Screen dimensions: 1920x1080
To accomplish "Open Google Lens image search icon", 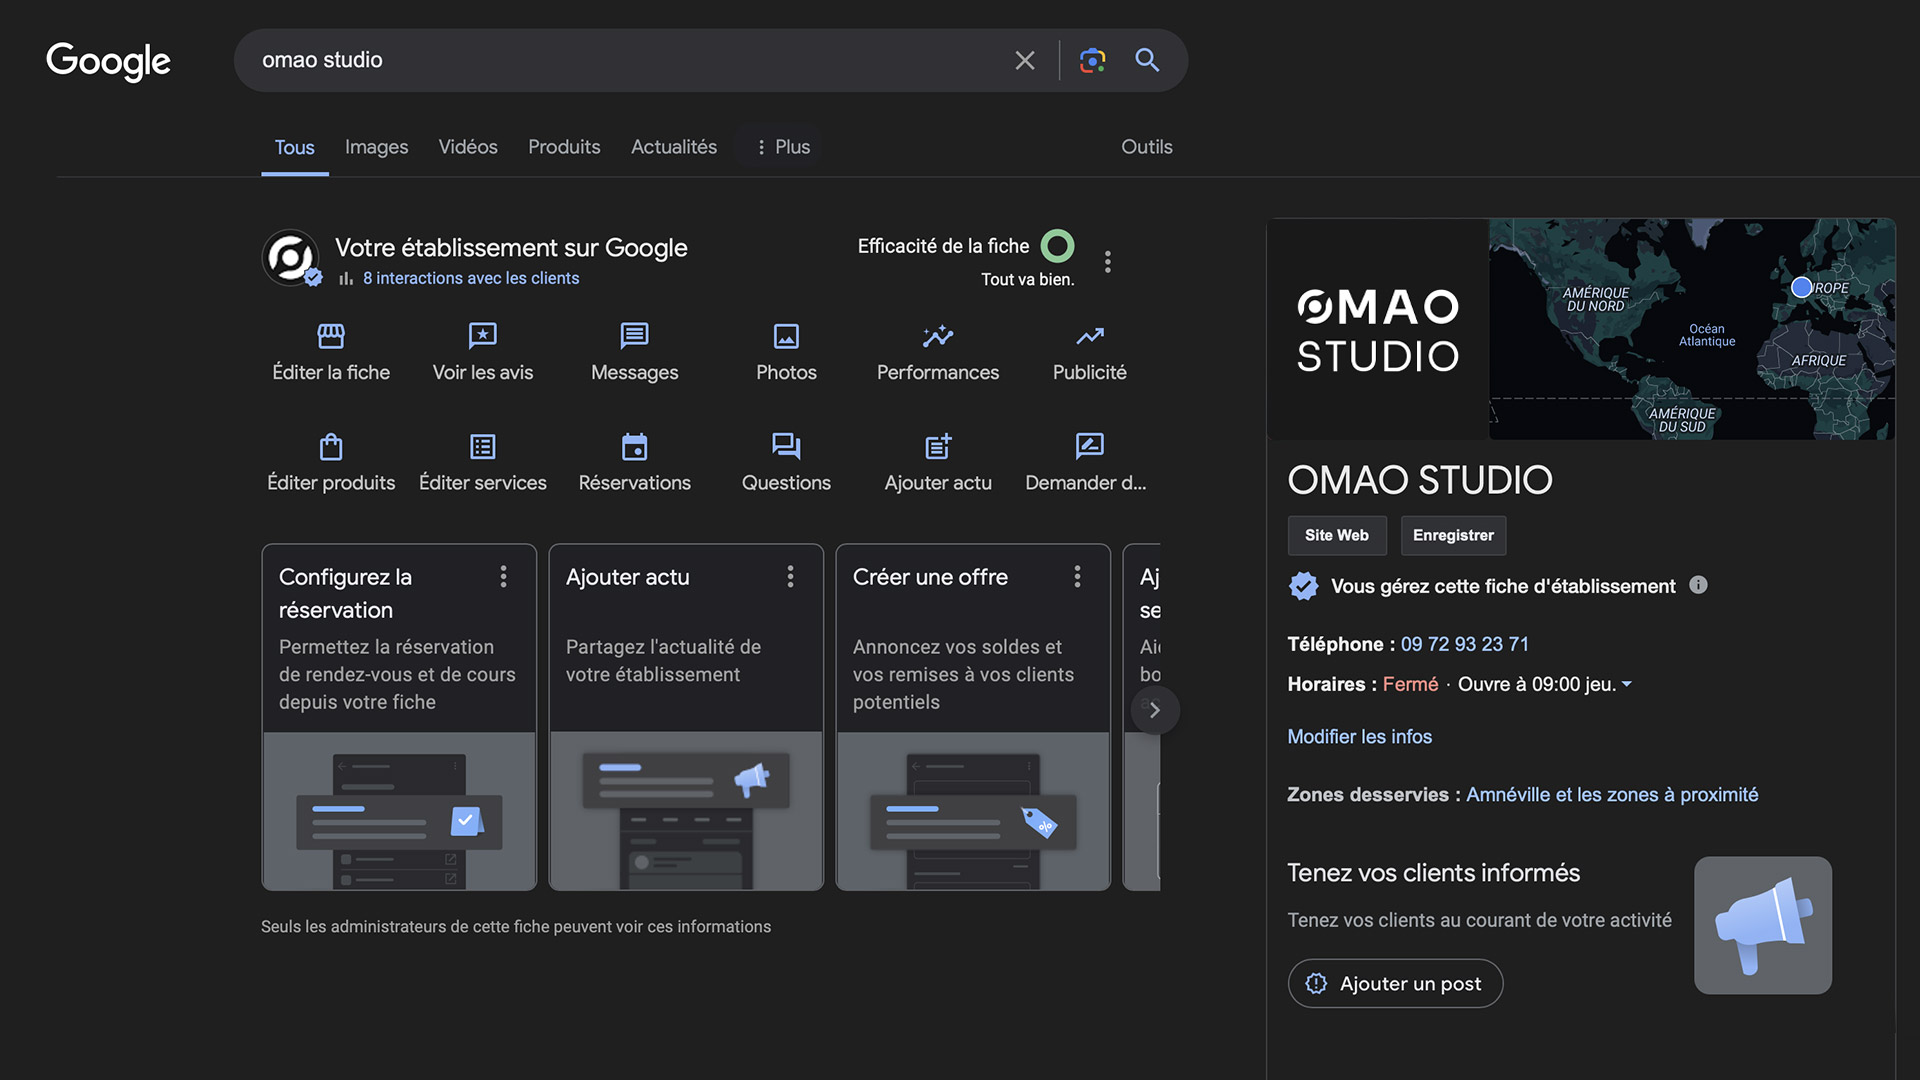I will click(x=1092, y=60).
